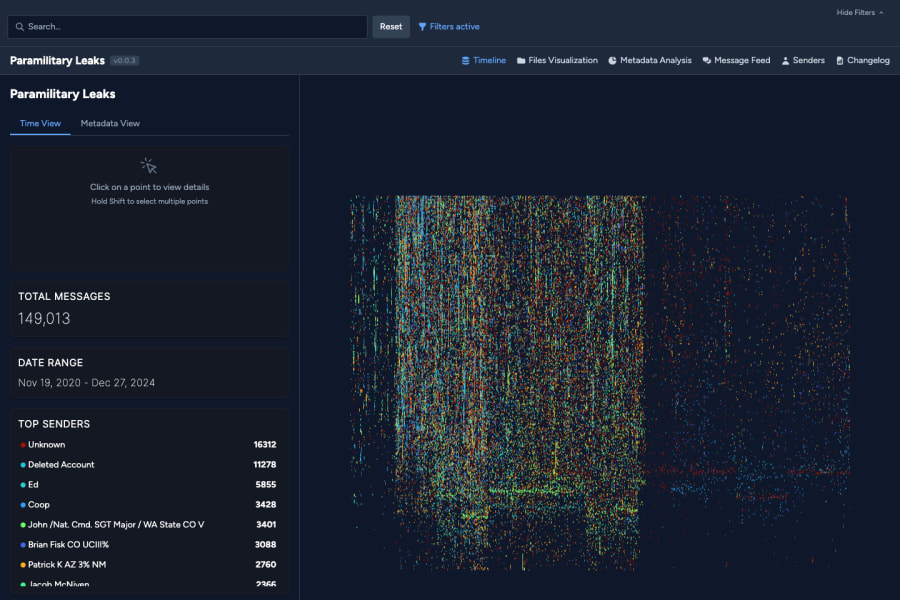The width and height of the screenshot is (900, 600).
Task: Click the date range Nov 19, 2020 - Dec 27, 2024
Action: (x=87, y=383)
